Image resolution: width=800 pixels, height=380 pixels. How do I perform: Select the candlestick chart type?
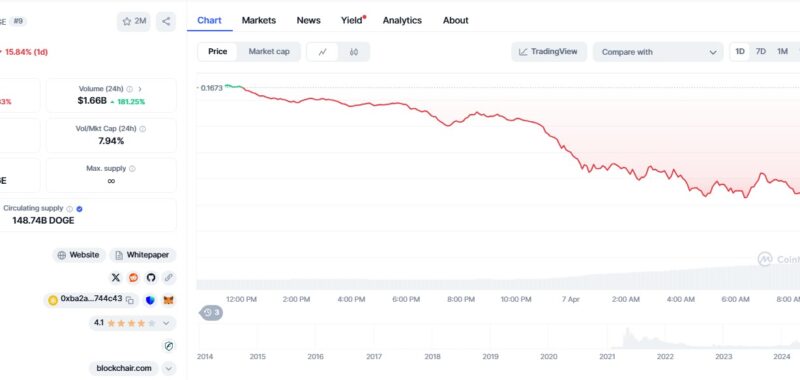point(354,52)
